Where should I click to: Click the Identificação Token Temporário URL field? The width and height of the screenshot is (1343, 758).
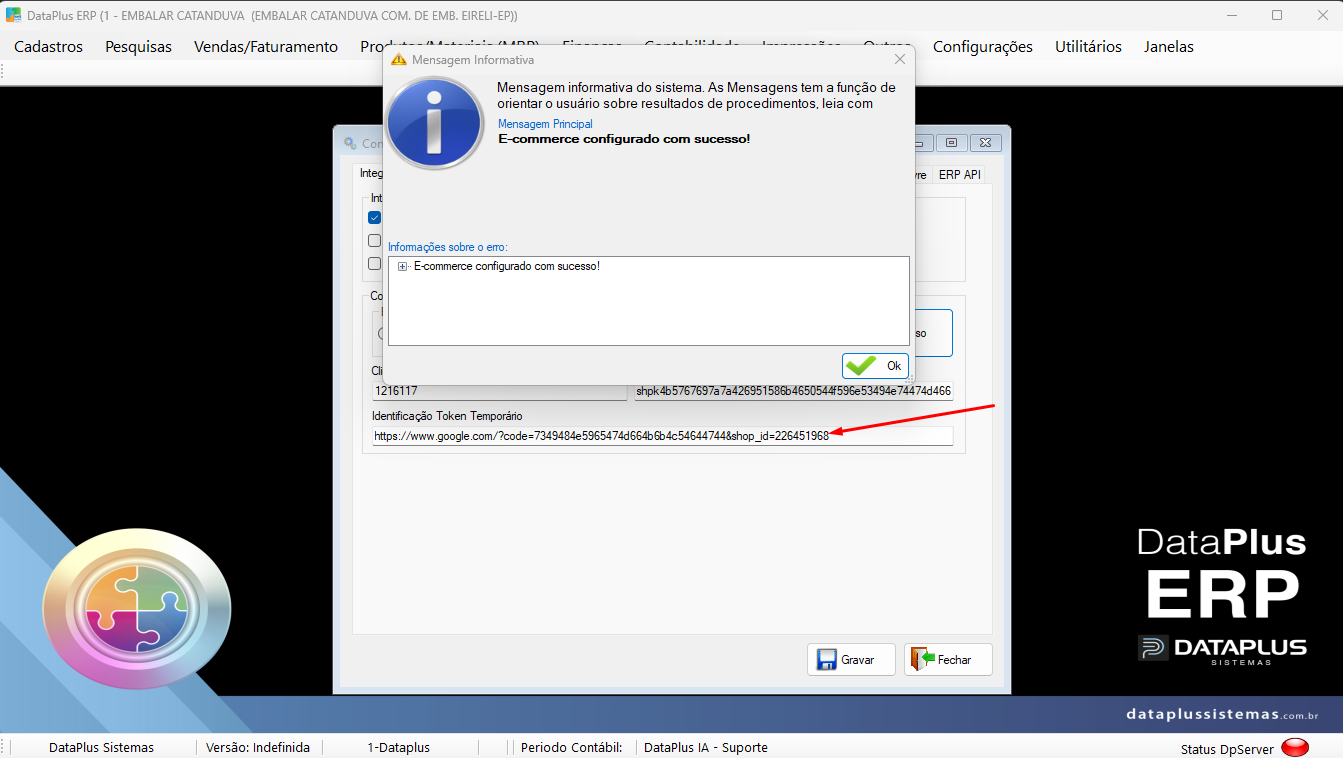(662, 436)
